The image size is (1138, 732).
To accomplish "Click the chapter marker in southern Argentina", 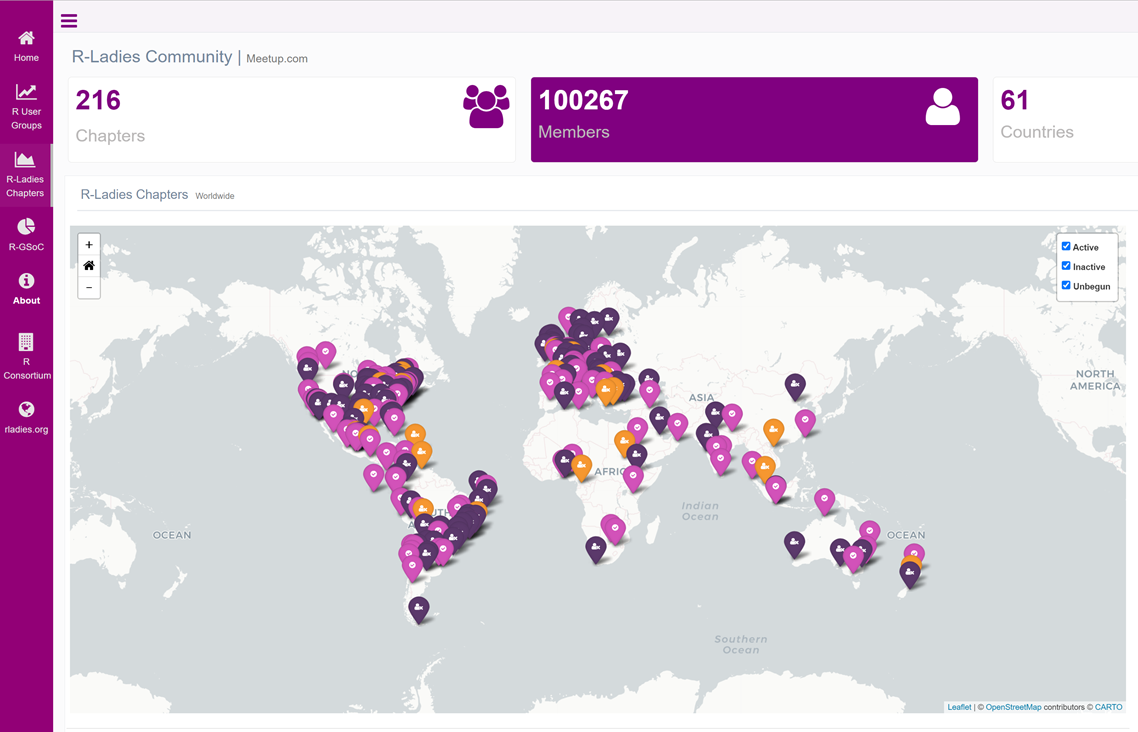I will click(x=419, y=607).
